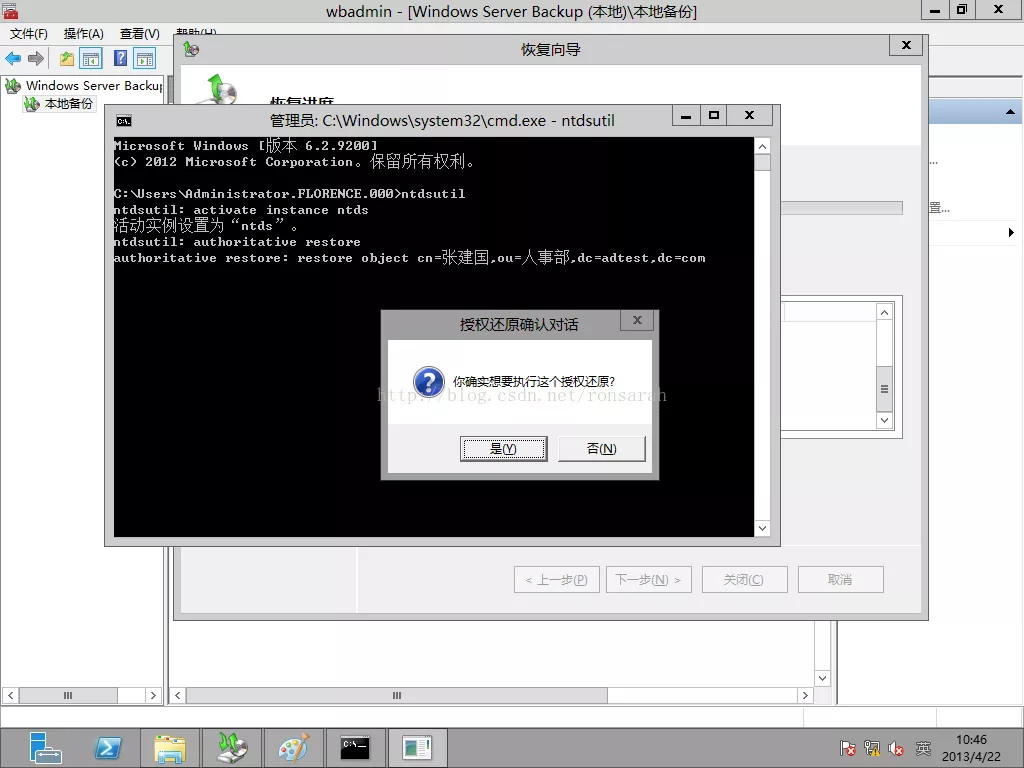The image size is (1024, 768).
Task: Confirm authoritative restore with 是(Y)
Action: coord(503,449)
